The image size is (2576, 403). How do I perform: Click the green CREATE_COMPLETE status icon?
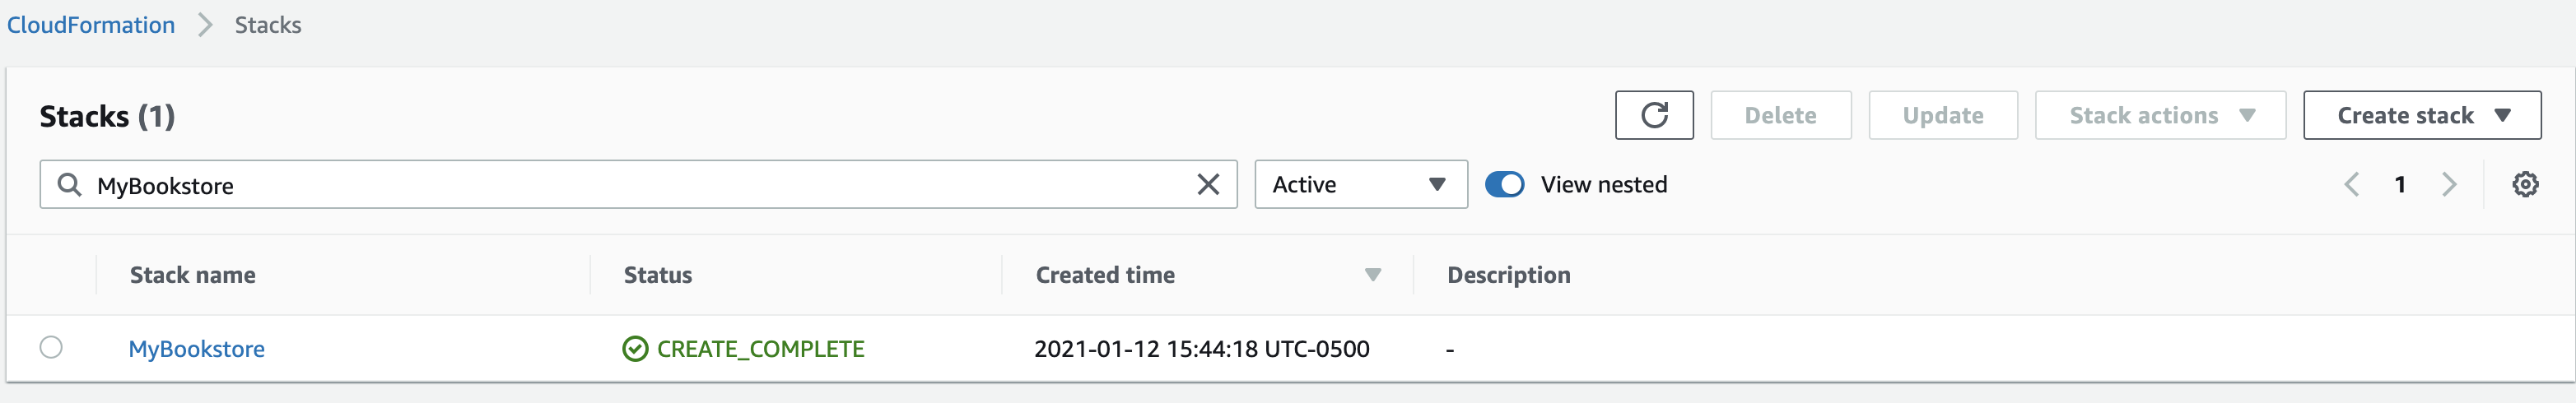635,348
